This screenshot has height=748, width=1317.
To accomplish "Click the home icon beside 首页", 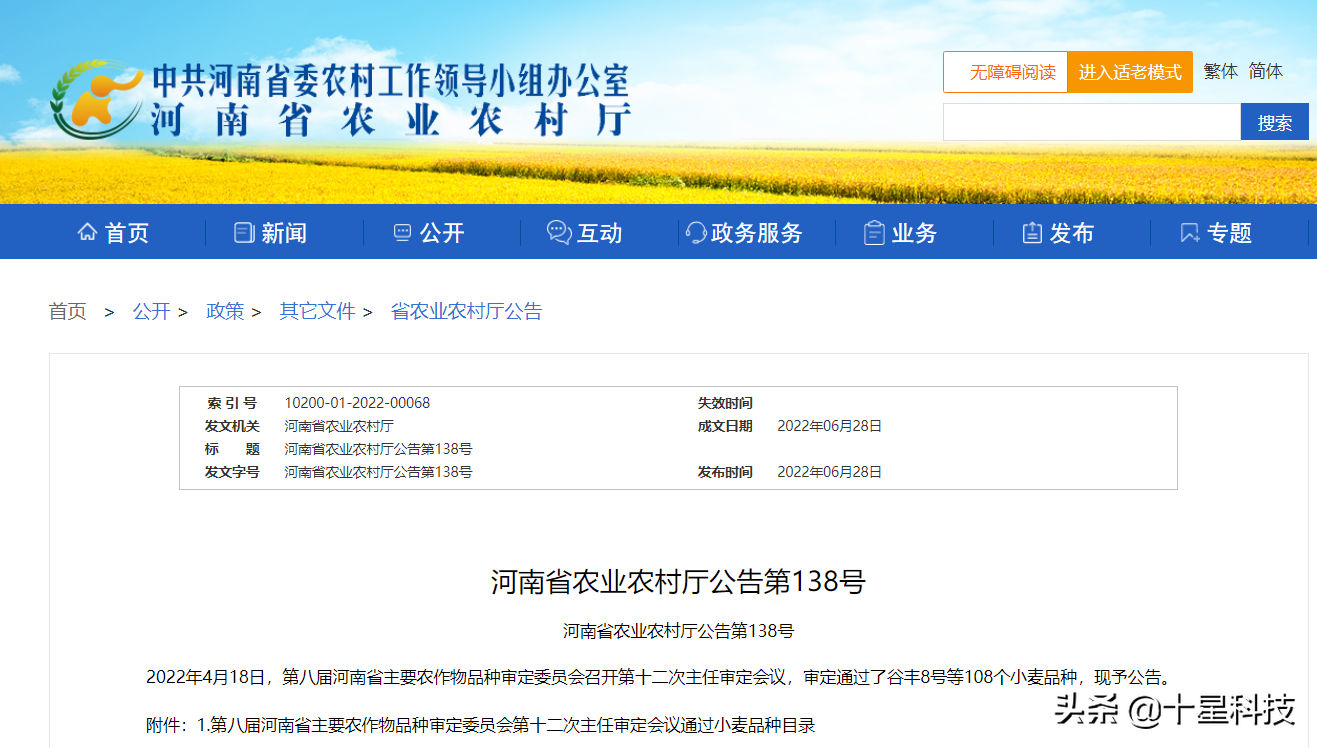I will tap(87, 232).
